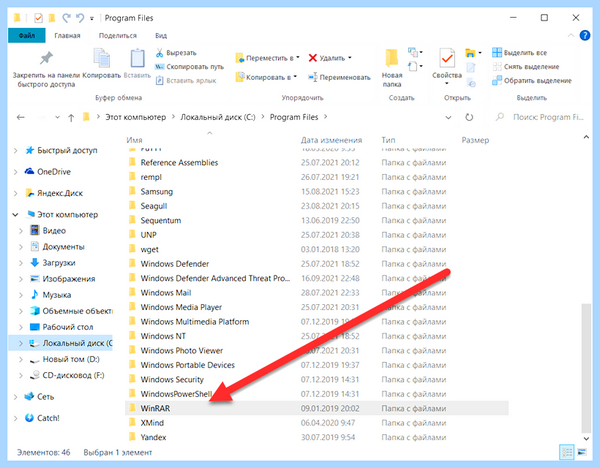Image resolution: width=600 pixels, height=468 pixels.
Task: Open the Файл menu tab
Action: 27,36
